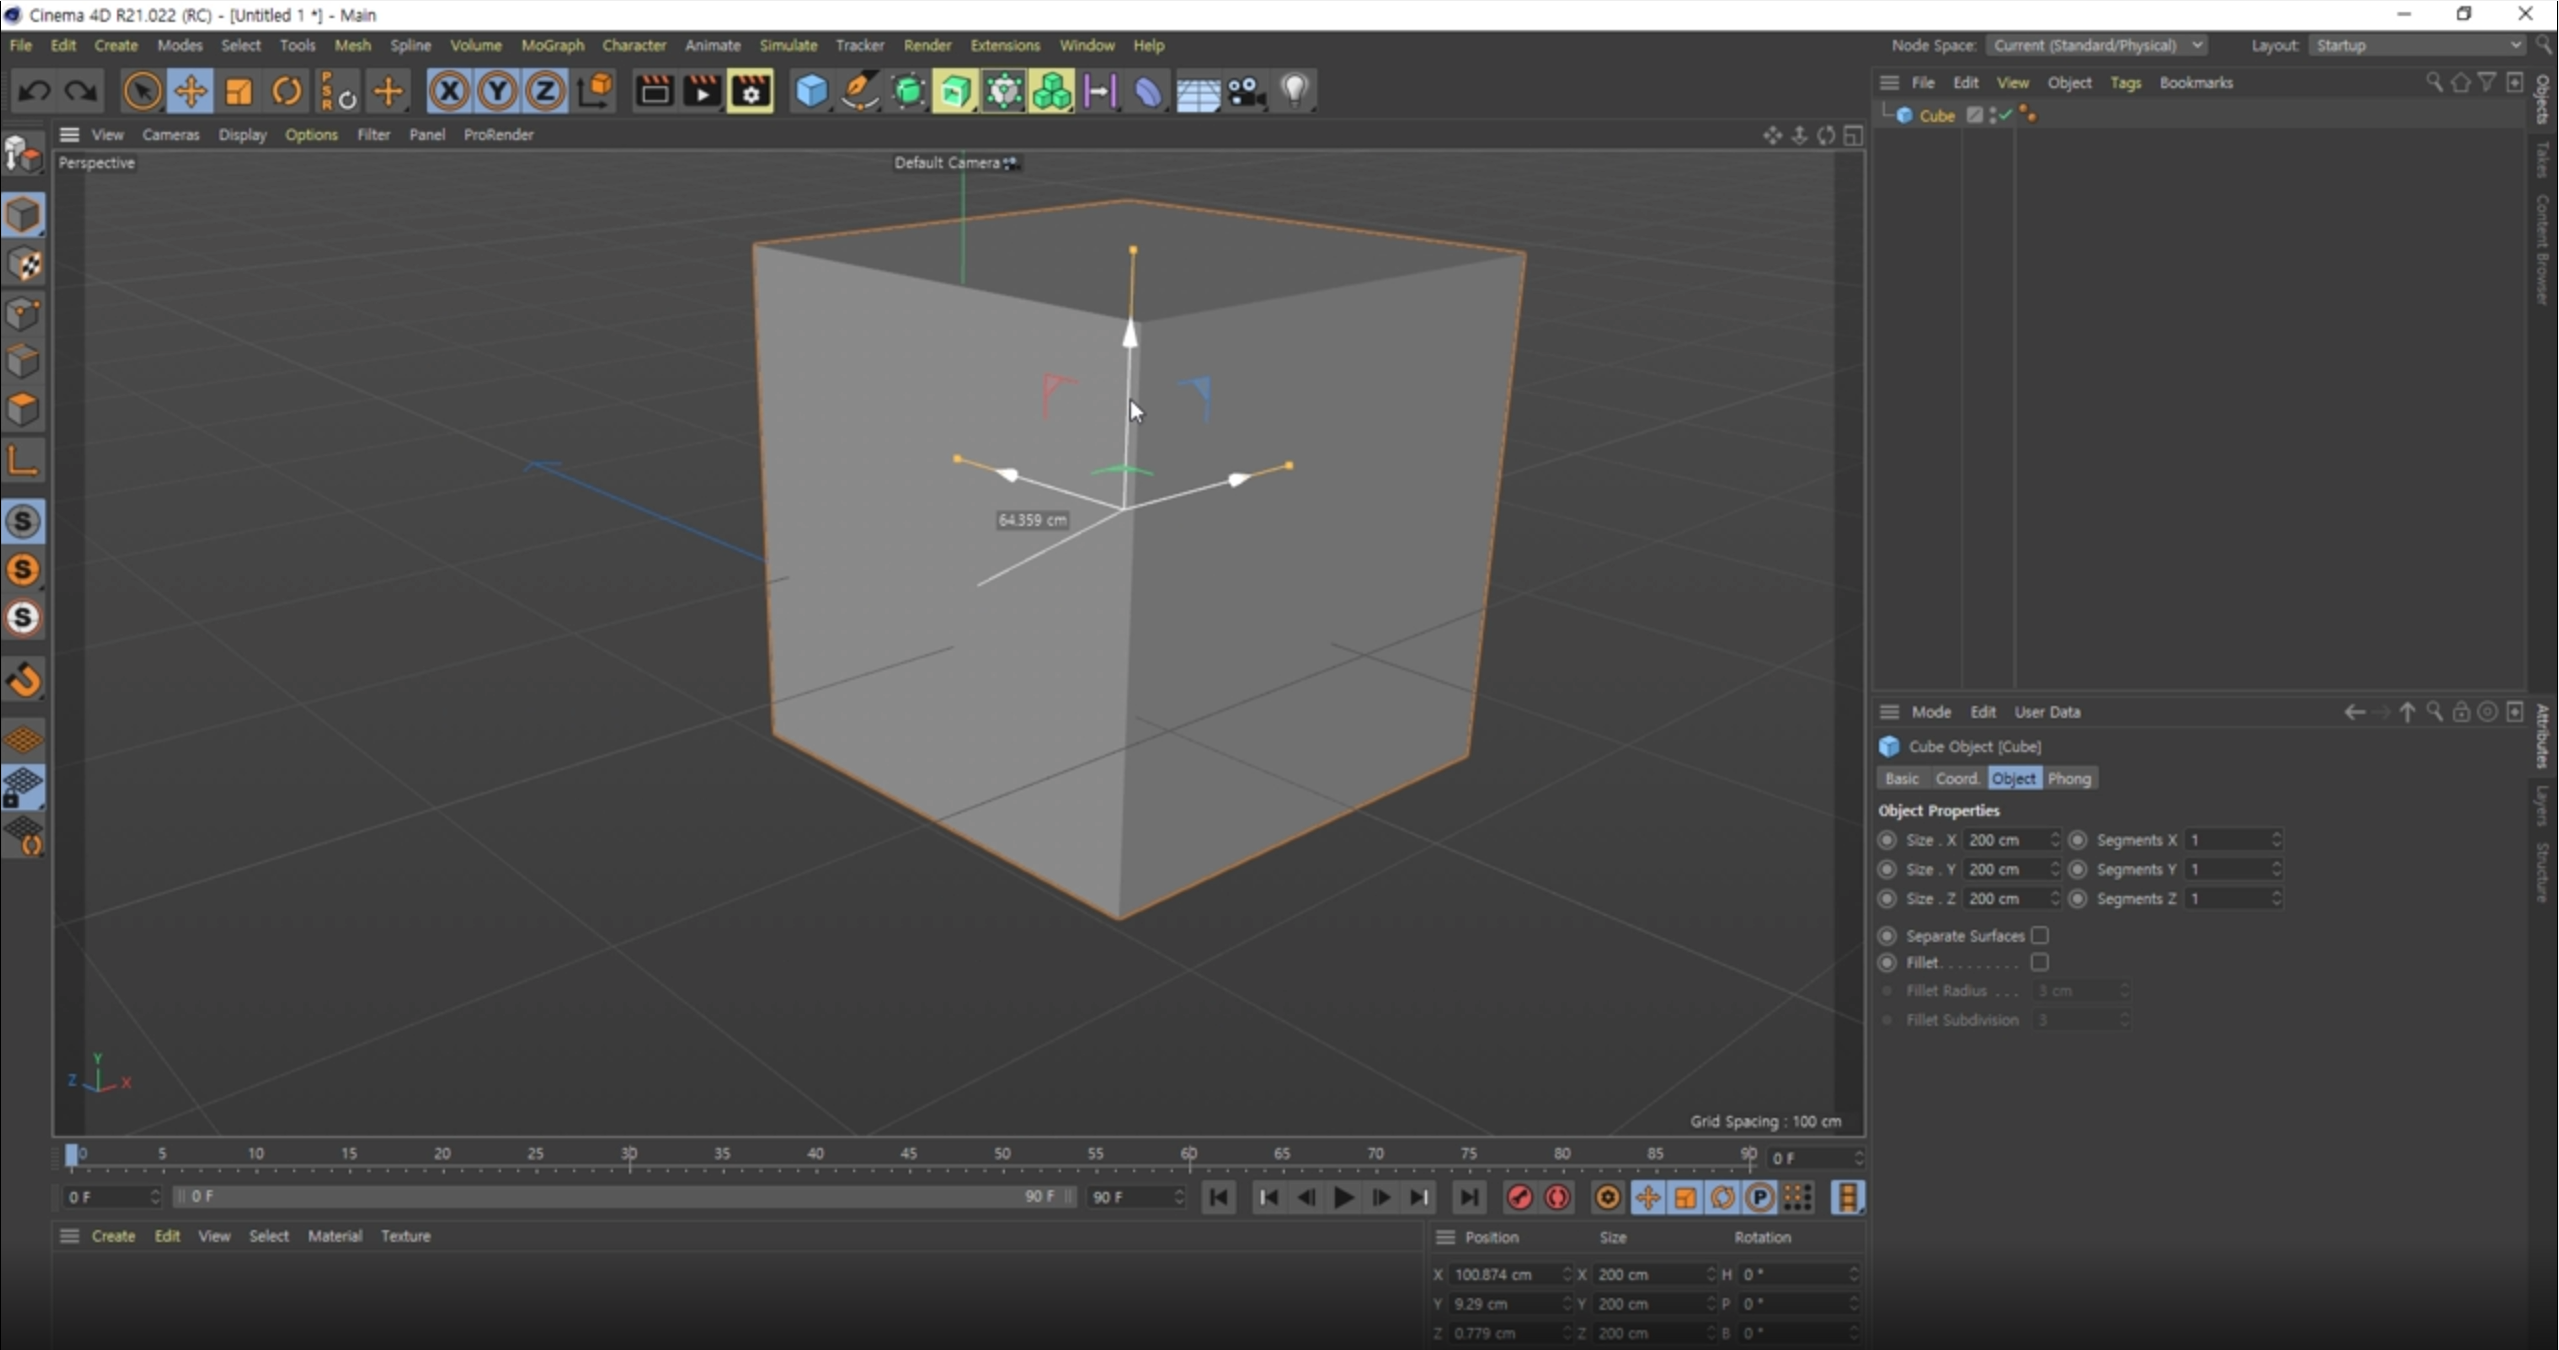Open the Node Space dropdown
Viewport: 2559px width, 1350px height.
[2095, 45]
